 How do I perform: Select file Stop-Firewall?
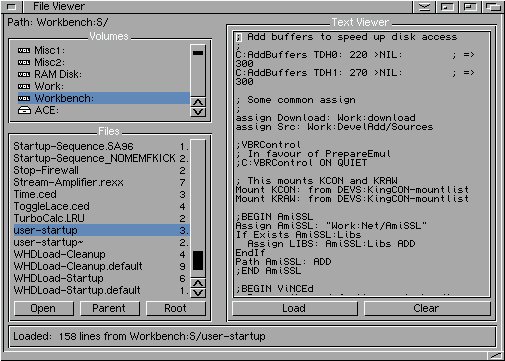101,170
